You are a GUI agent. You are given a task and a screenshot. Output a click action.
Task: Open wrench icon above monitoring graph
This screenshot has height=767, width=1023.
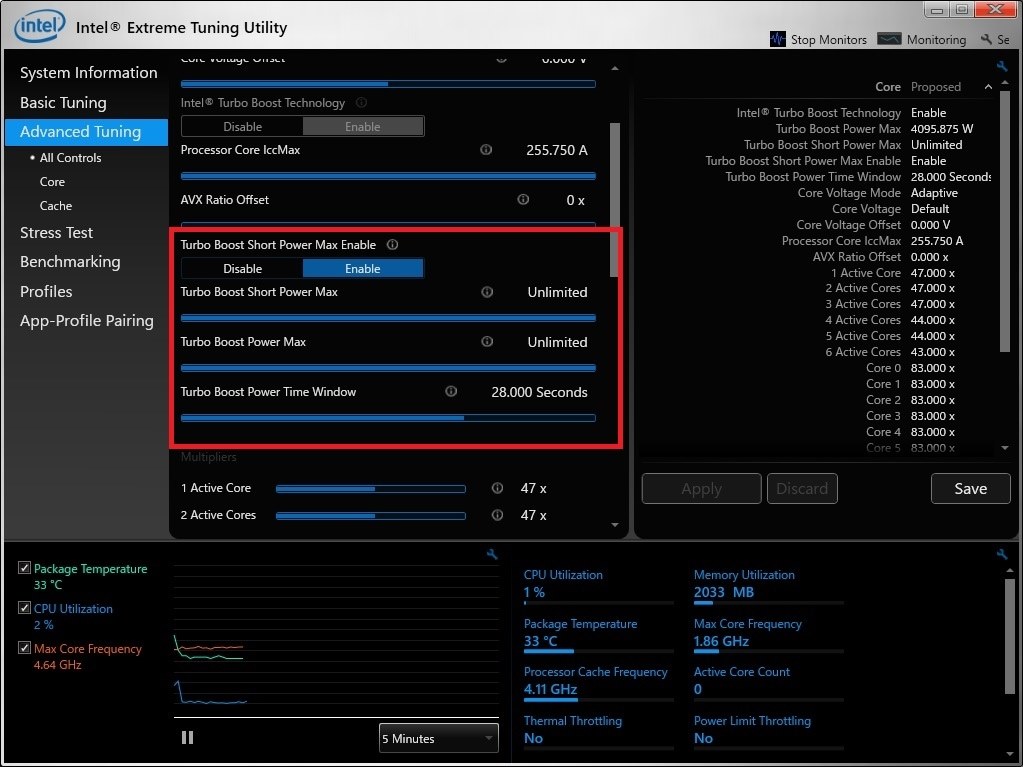tap(492, 554)
